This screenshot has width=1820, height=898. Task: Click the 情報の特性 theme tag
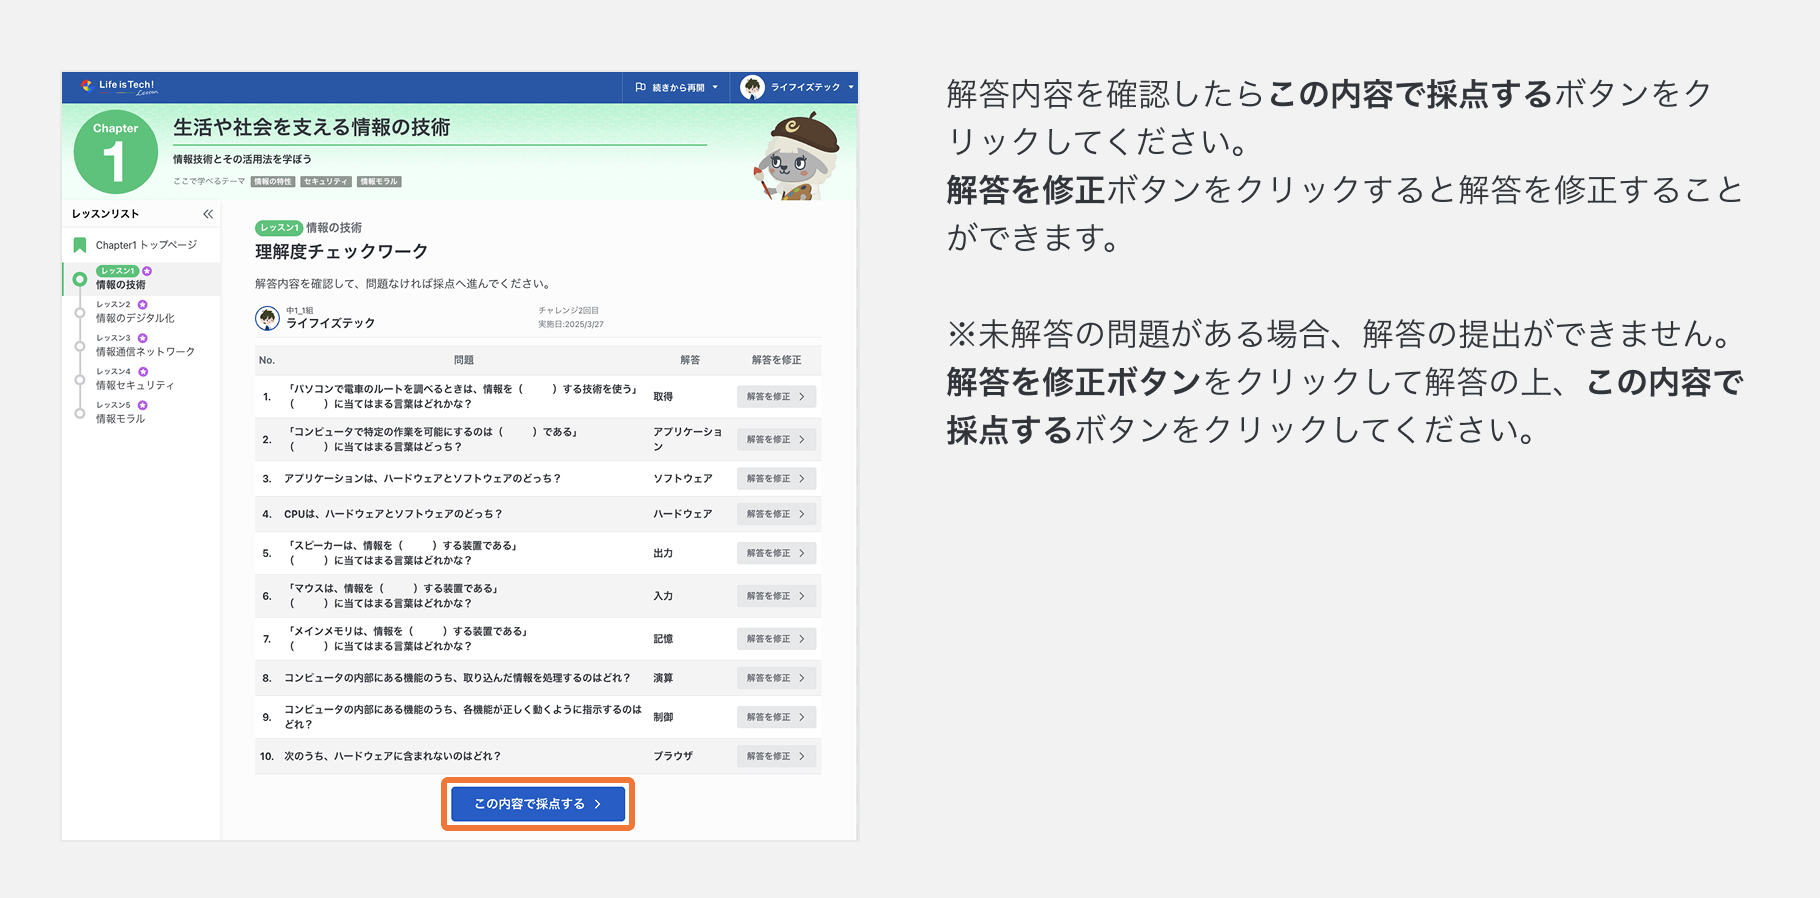(272, 182)
